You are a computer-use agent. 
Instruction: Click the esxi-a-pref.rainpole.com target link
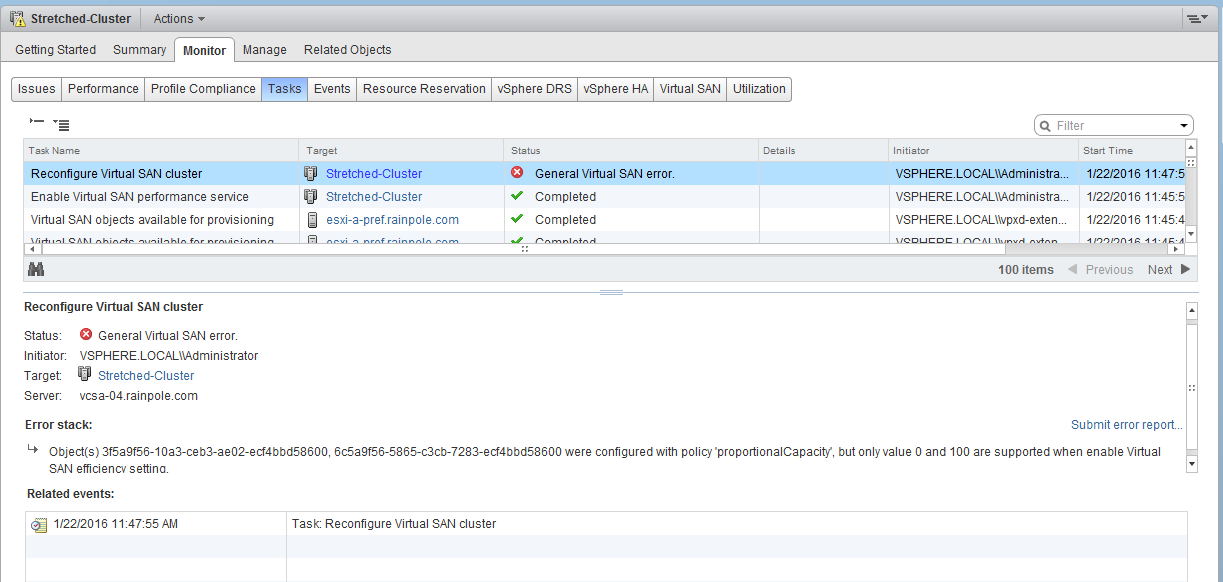tap(392, 219)
